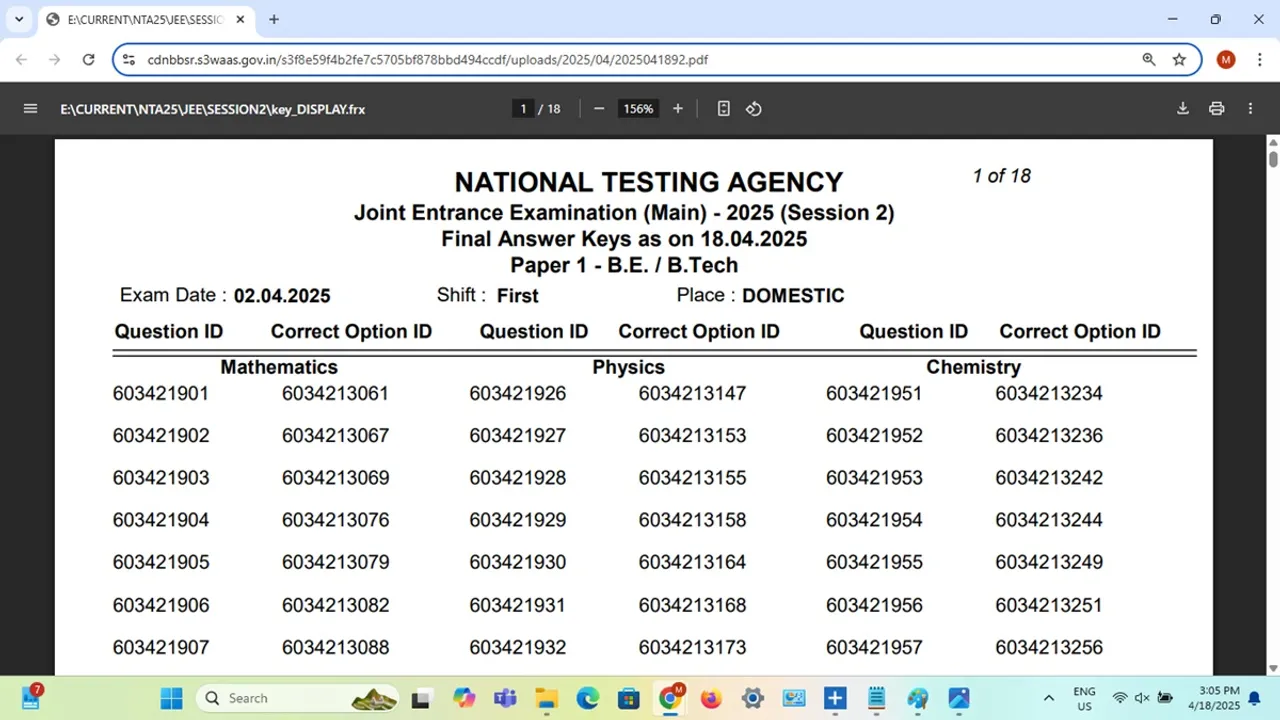Open ENG US language switcher
Viewport: 1280px width, 720px height.
point(1084,698)
